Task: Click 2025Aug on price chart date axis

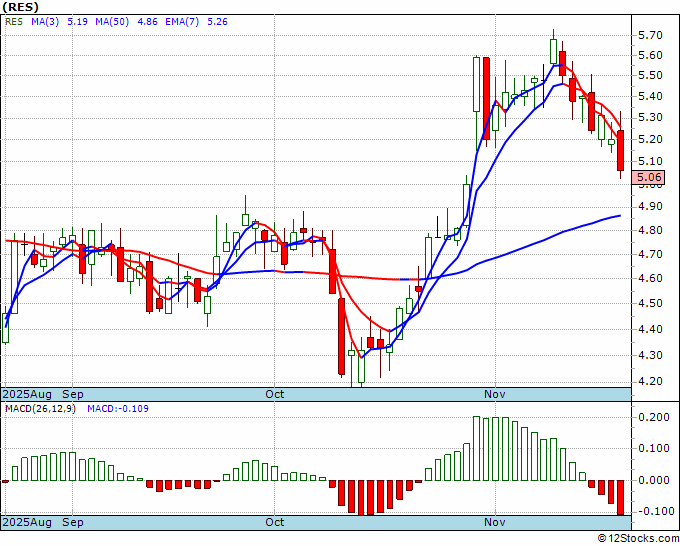Action: [27, 394]
